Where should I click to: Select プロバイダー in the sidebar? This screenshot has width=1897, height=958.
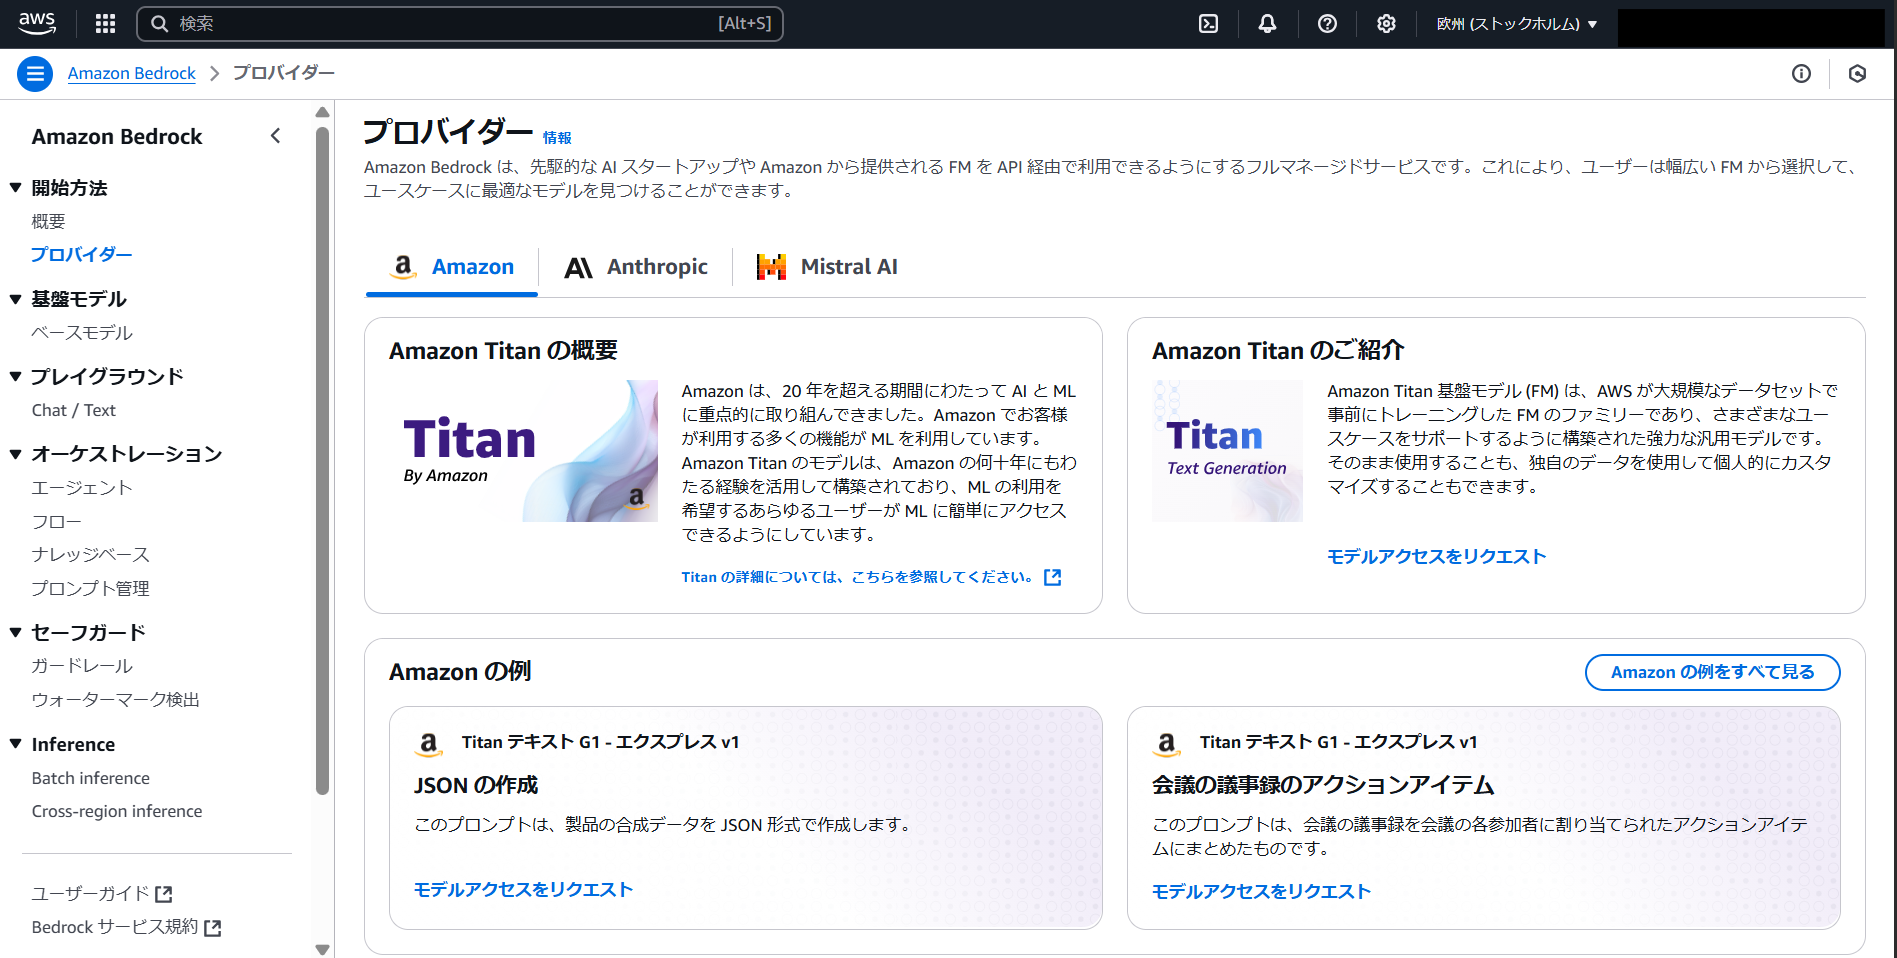click(81, 255)
